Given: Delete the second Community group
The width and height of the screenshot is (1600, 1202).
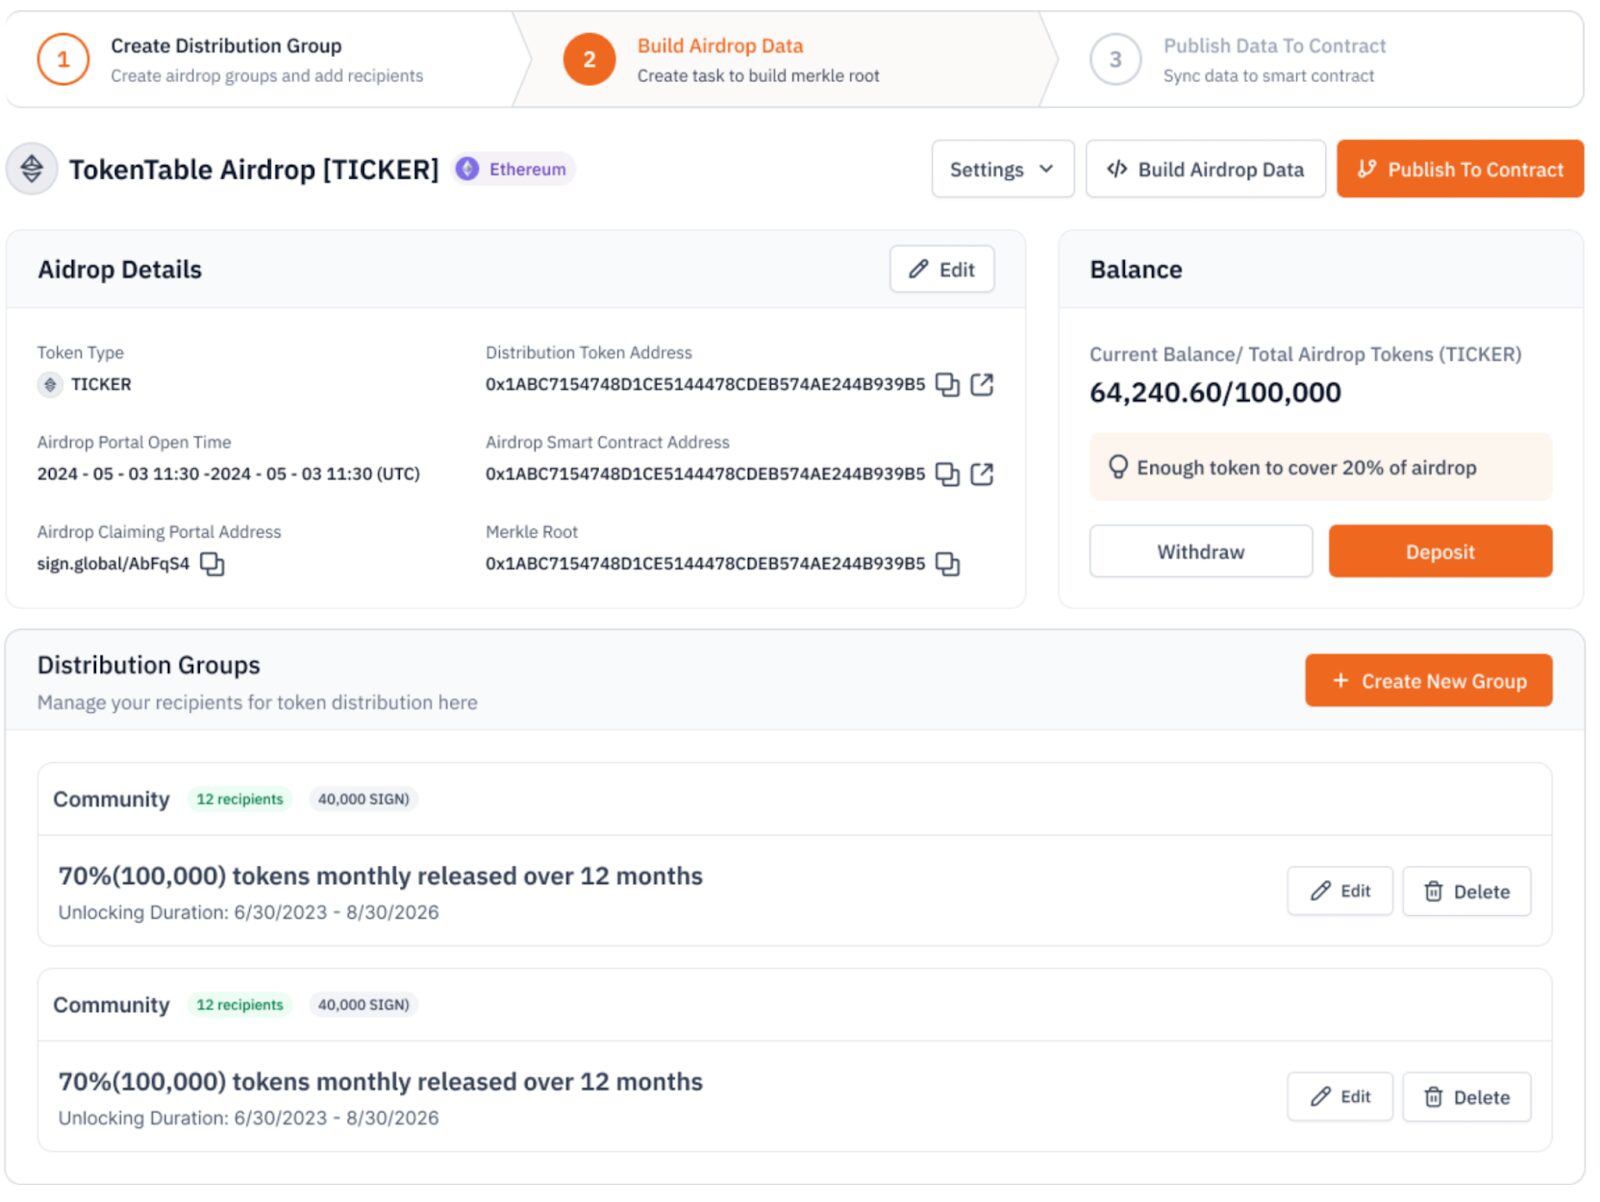Looking at the screenshot, I should tap(1466, 1097).
